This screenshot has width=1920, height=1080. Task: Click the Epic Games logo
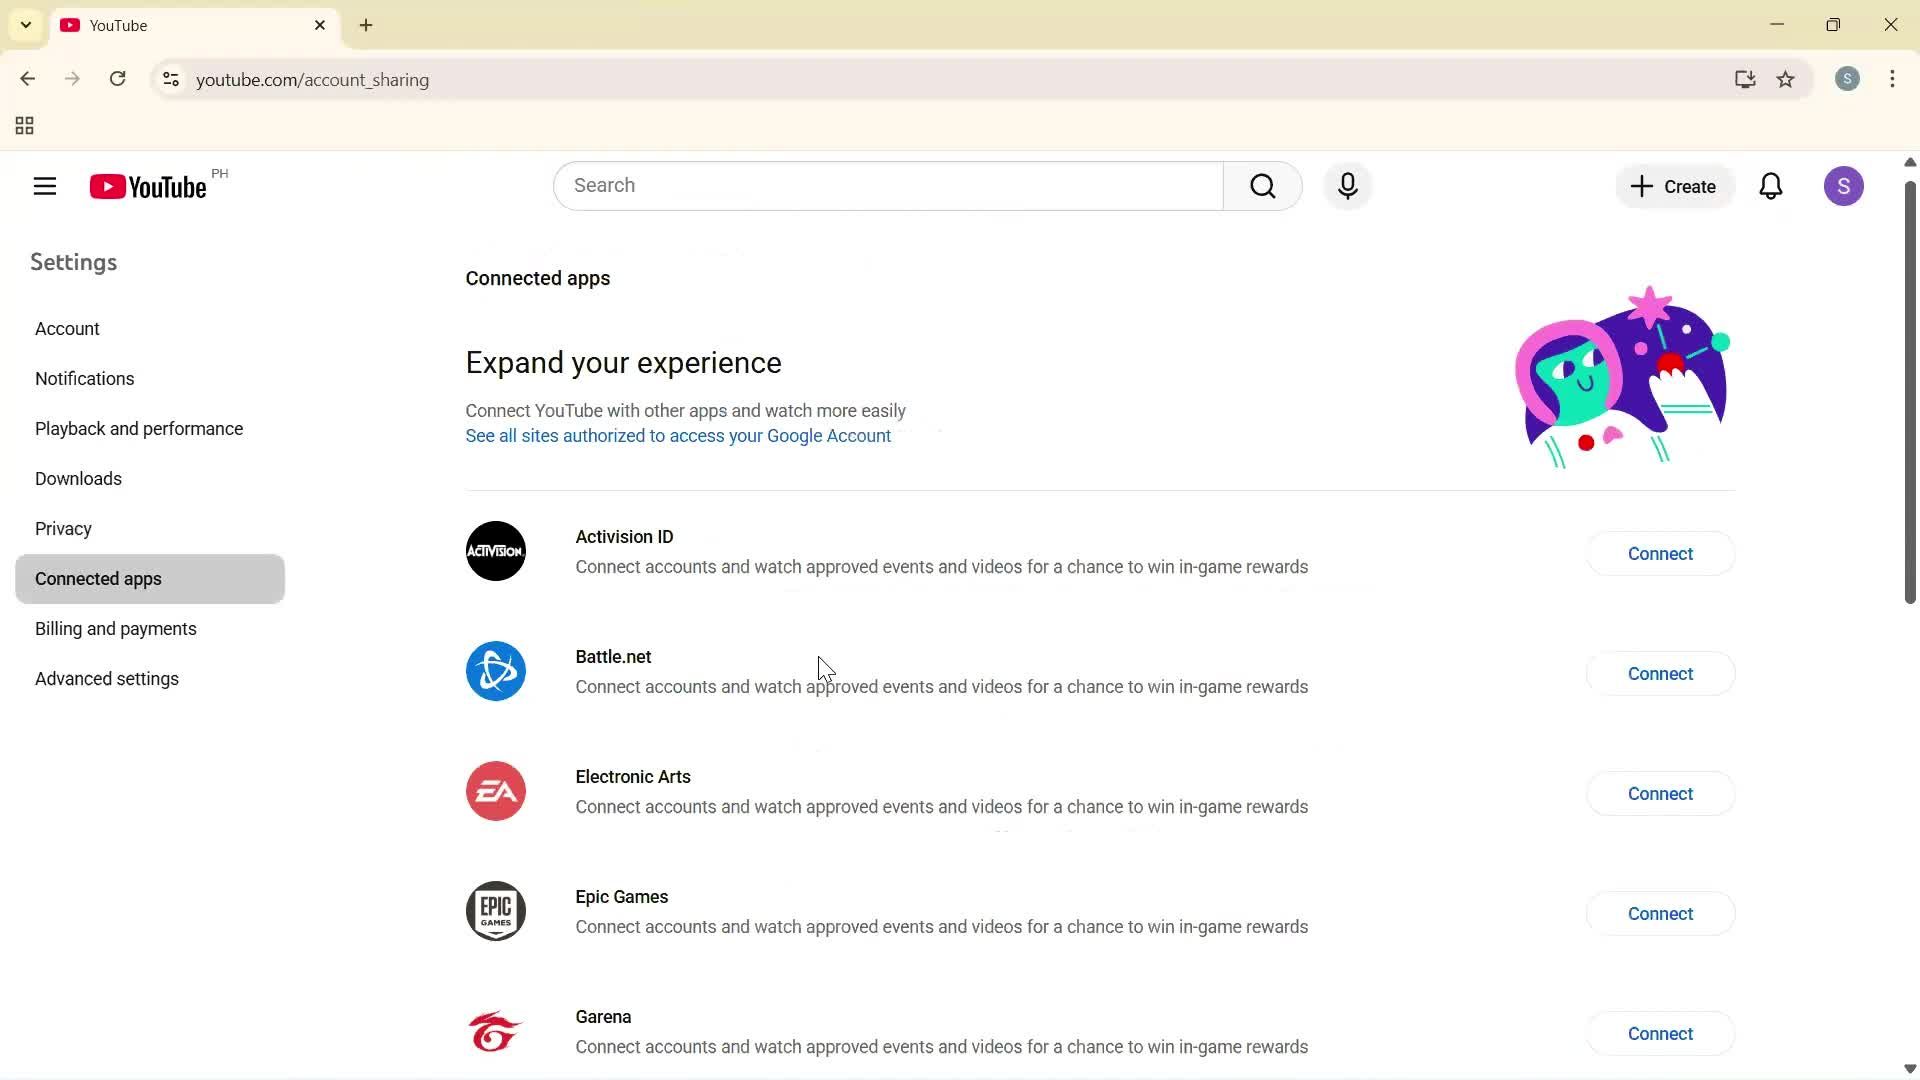(495, 911)
